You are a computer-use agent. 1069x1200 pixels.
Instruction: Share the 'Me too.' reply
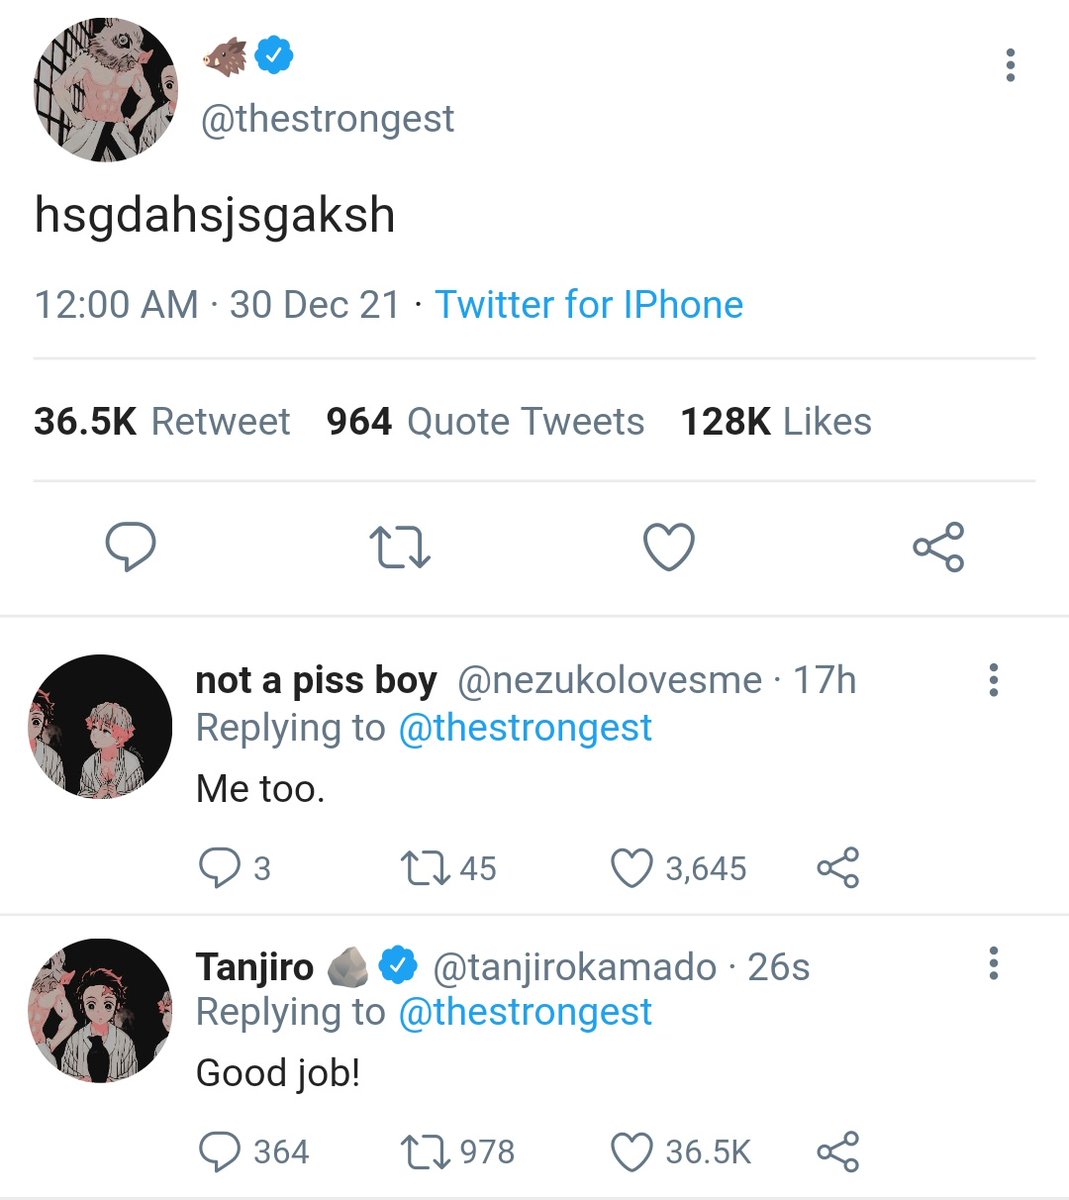(838, 868)
